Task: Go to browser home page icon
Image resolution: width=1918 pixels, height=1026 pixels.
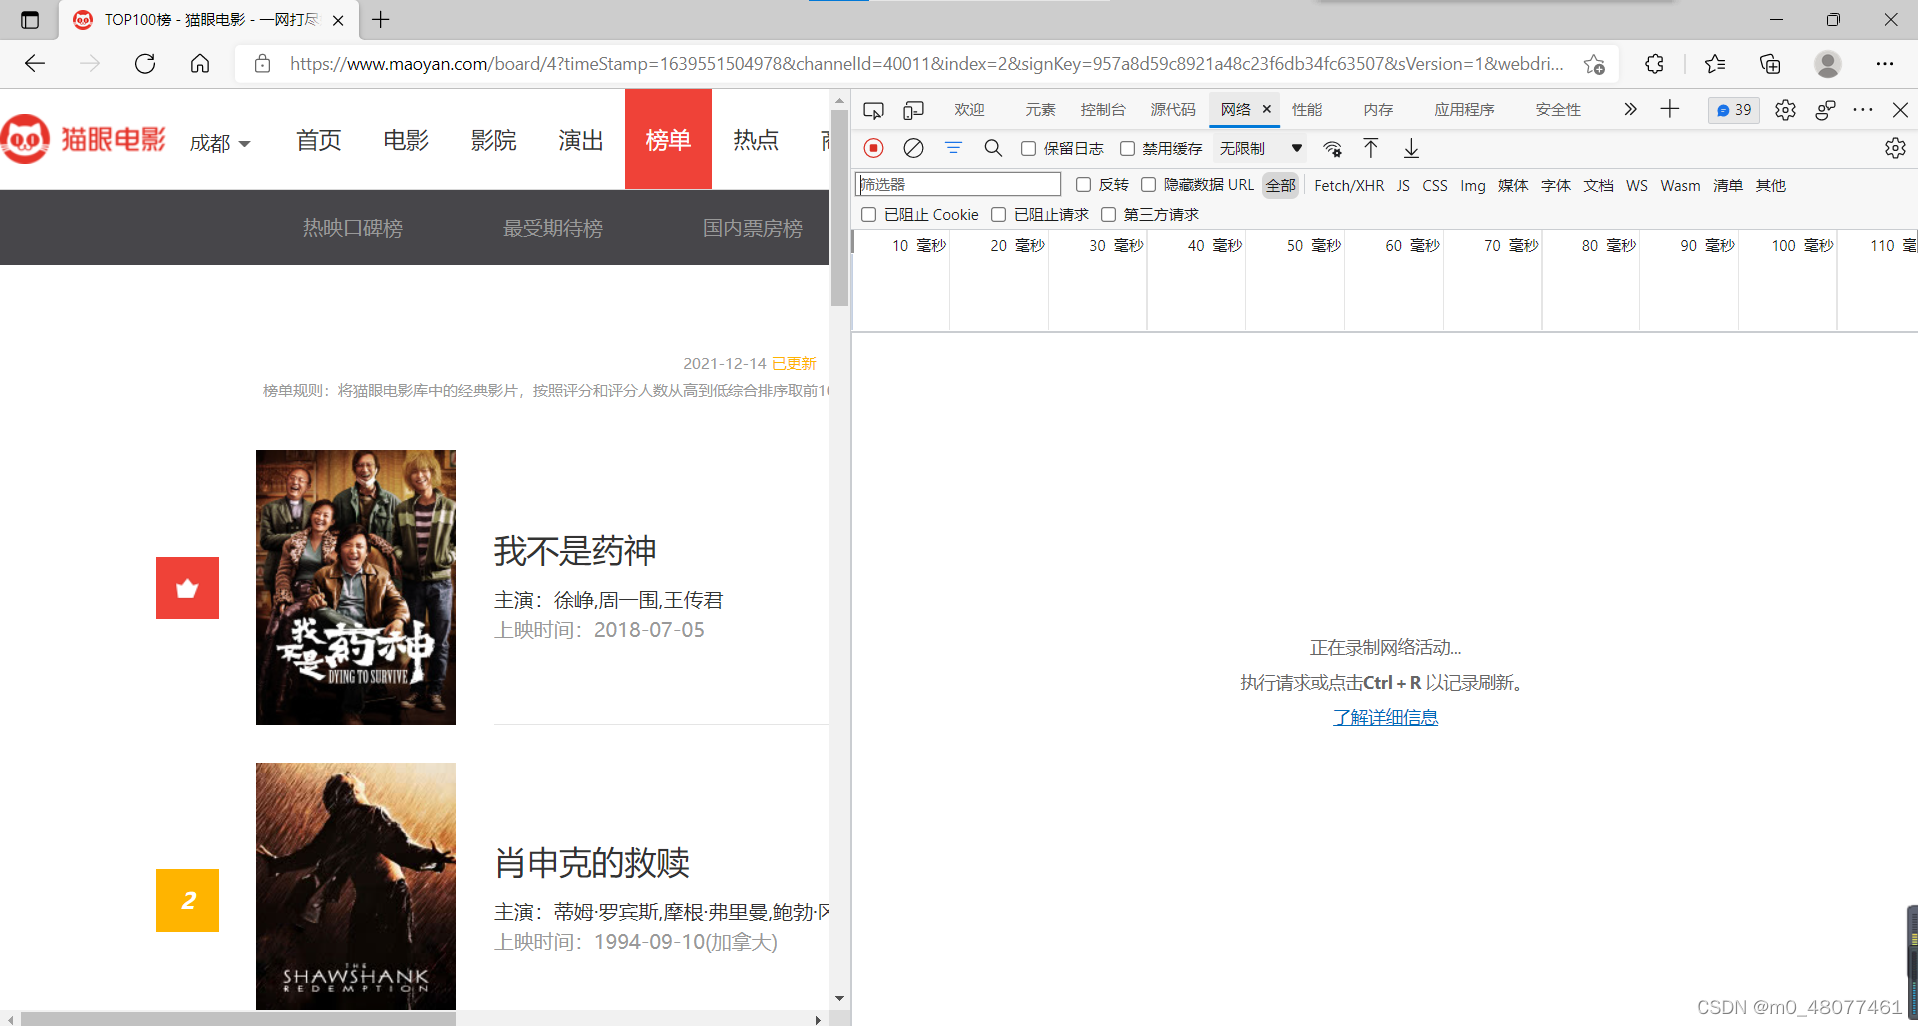Action: [x=200, y=64]
